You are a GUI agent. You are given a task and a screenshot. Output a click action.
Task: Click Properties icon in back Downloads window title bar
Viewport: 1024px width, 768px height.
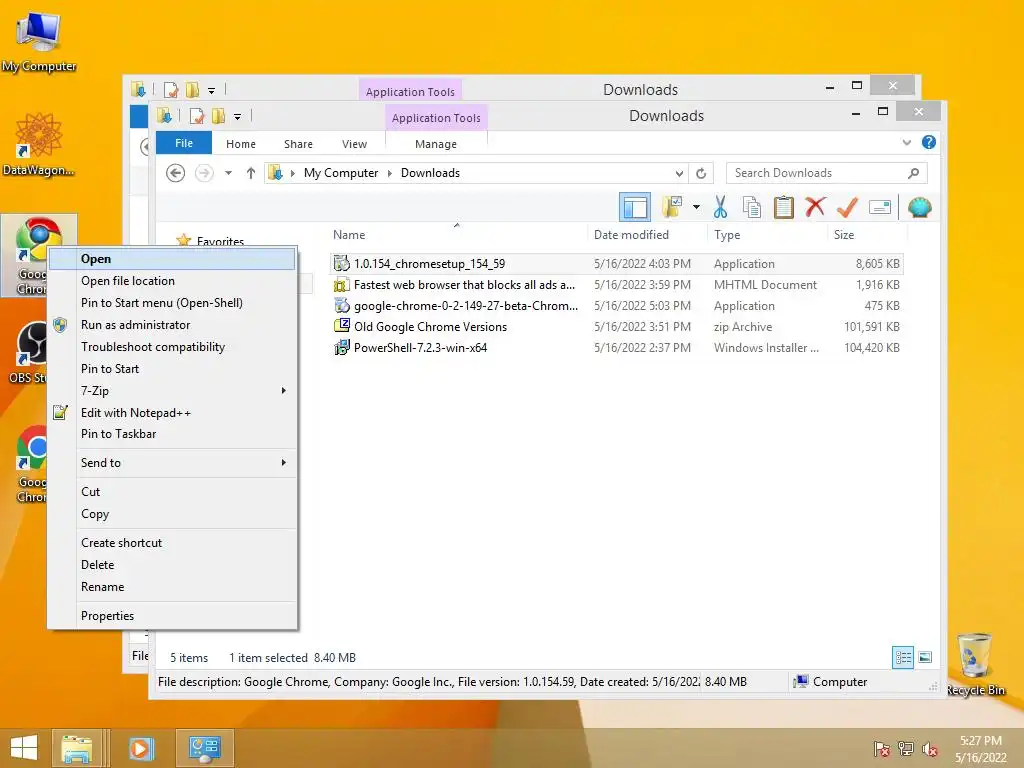click(171, 89)
